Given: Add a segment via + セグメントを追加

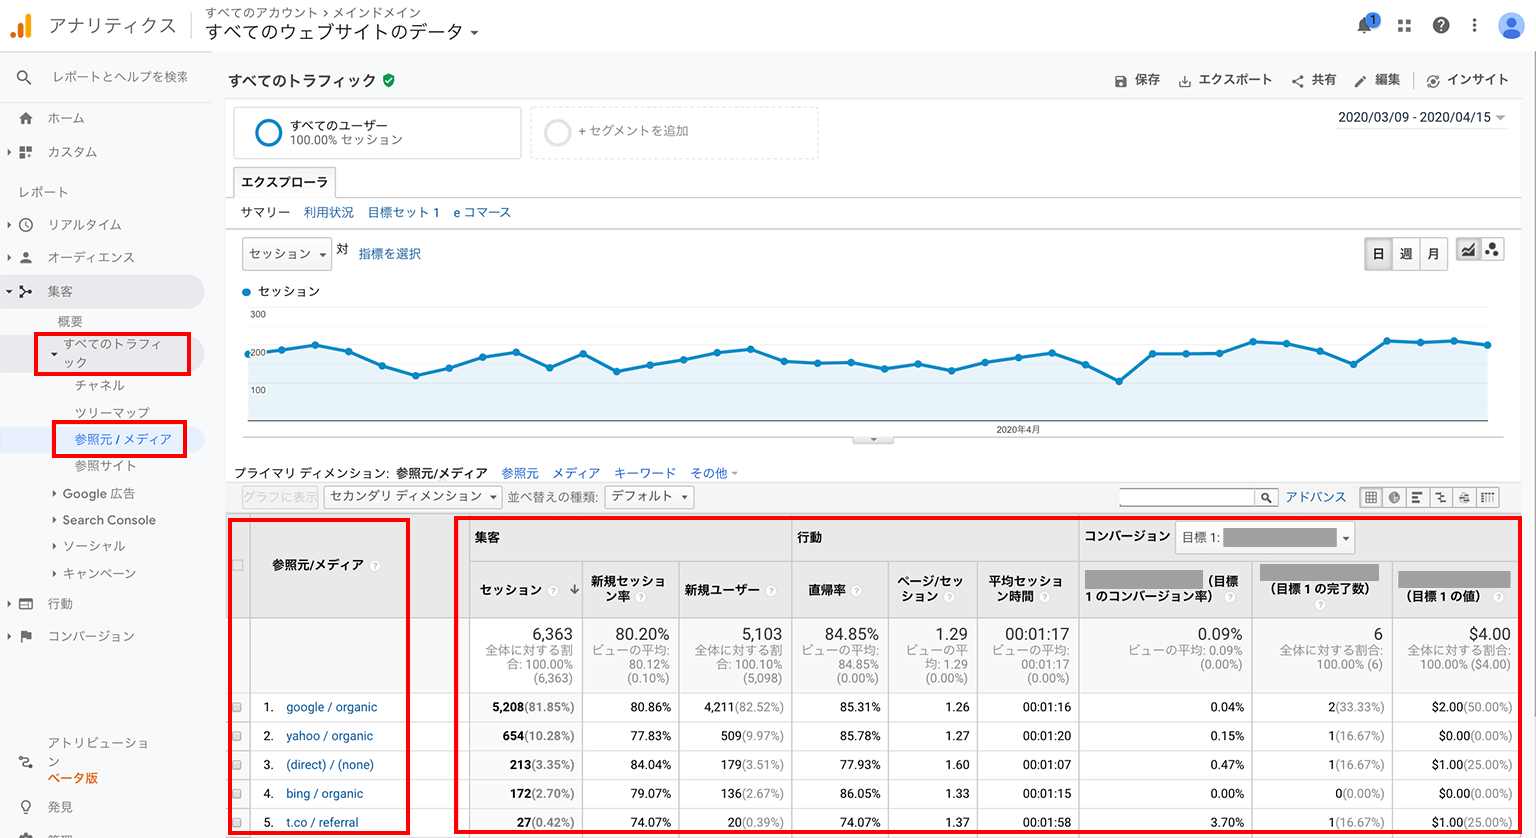Looking at the screenshot, I should click(x=674, y=132).
